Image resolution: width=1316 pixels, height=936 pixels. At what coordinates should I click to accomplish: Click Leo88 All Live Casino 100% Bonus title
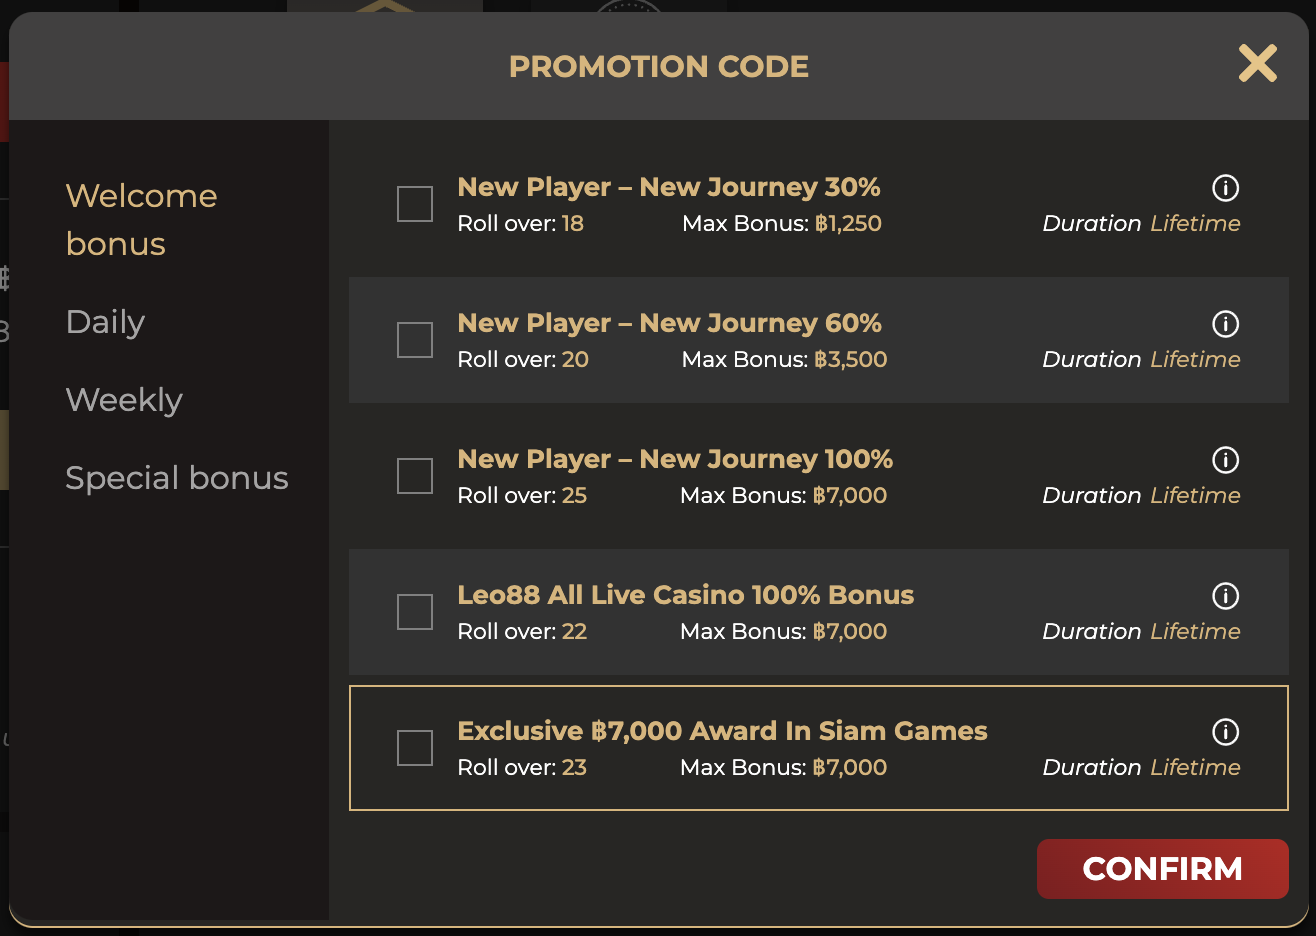pyautogui.click(x=685, y=595)
